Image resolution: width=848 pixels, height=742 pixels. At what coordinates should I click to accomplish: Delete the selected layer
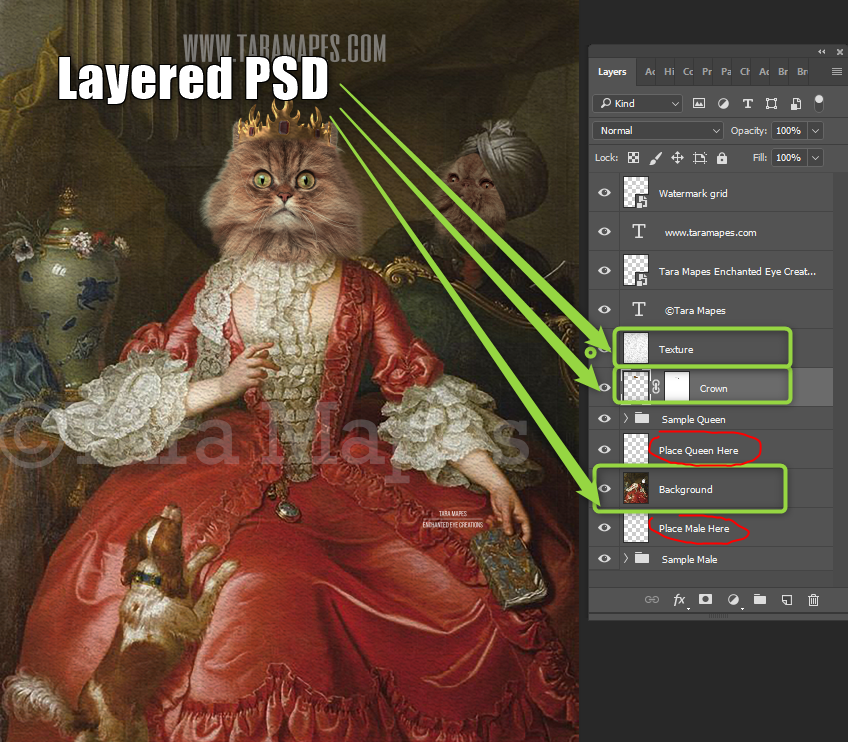click(x=813, y=599)
